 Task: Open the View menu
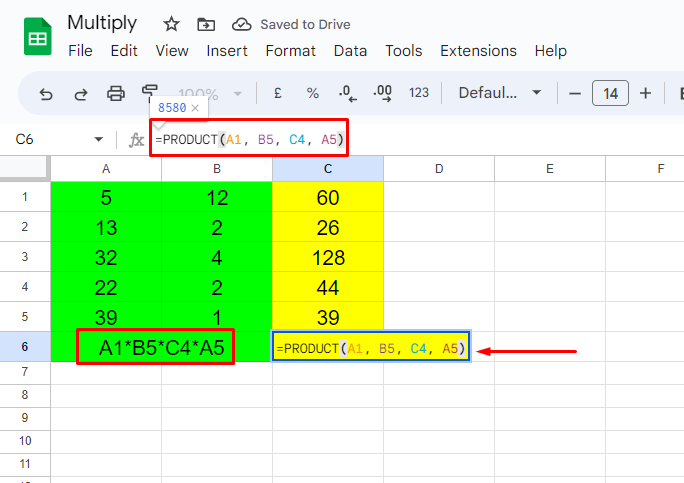point(172,51)
